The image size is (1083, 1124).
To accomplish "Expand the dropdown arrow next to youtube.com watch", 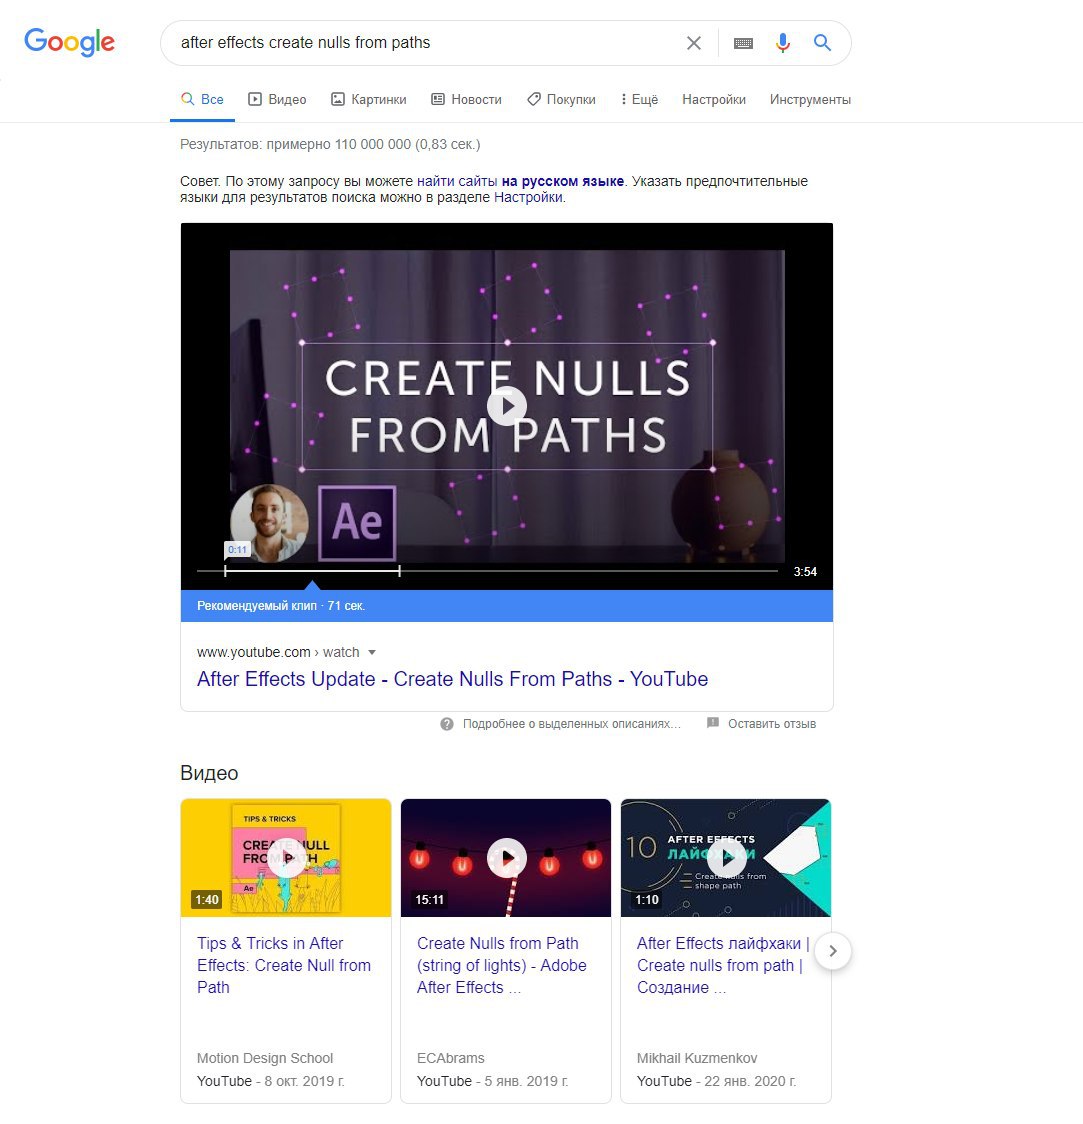I will 372,652.
